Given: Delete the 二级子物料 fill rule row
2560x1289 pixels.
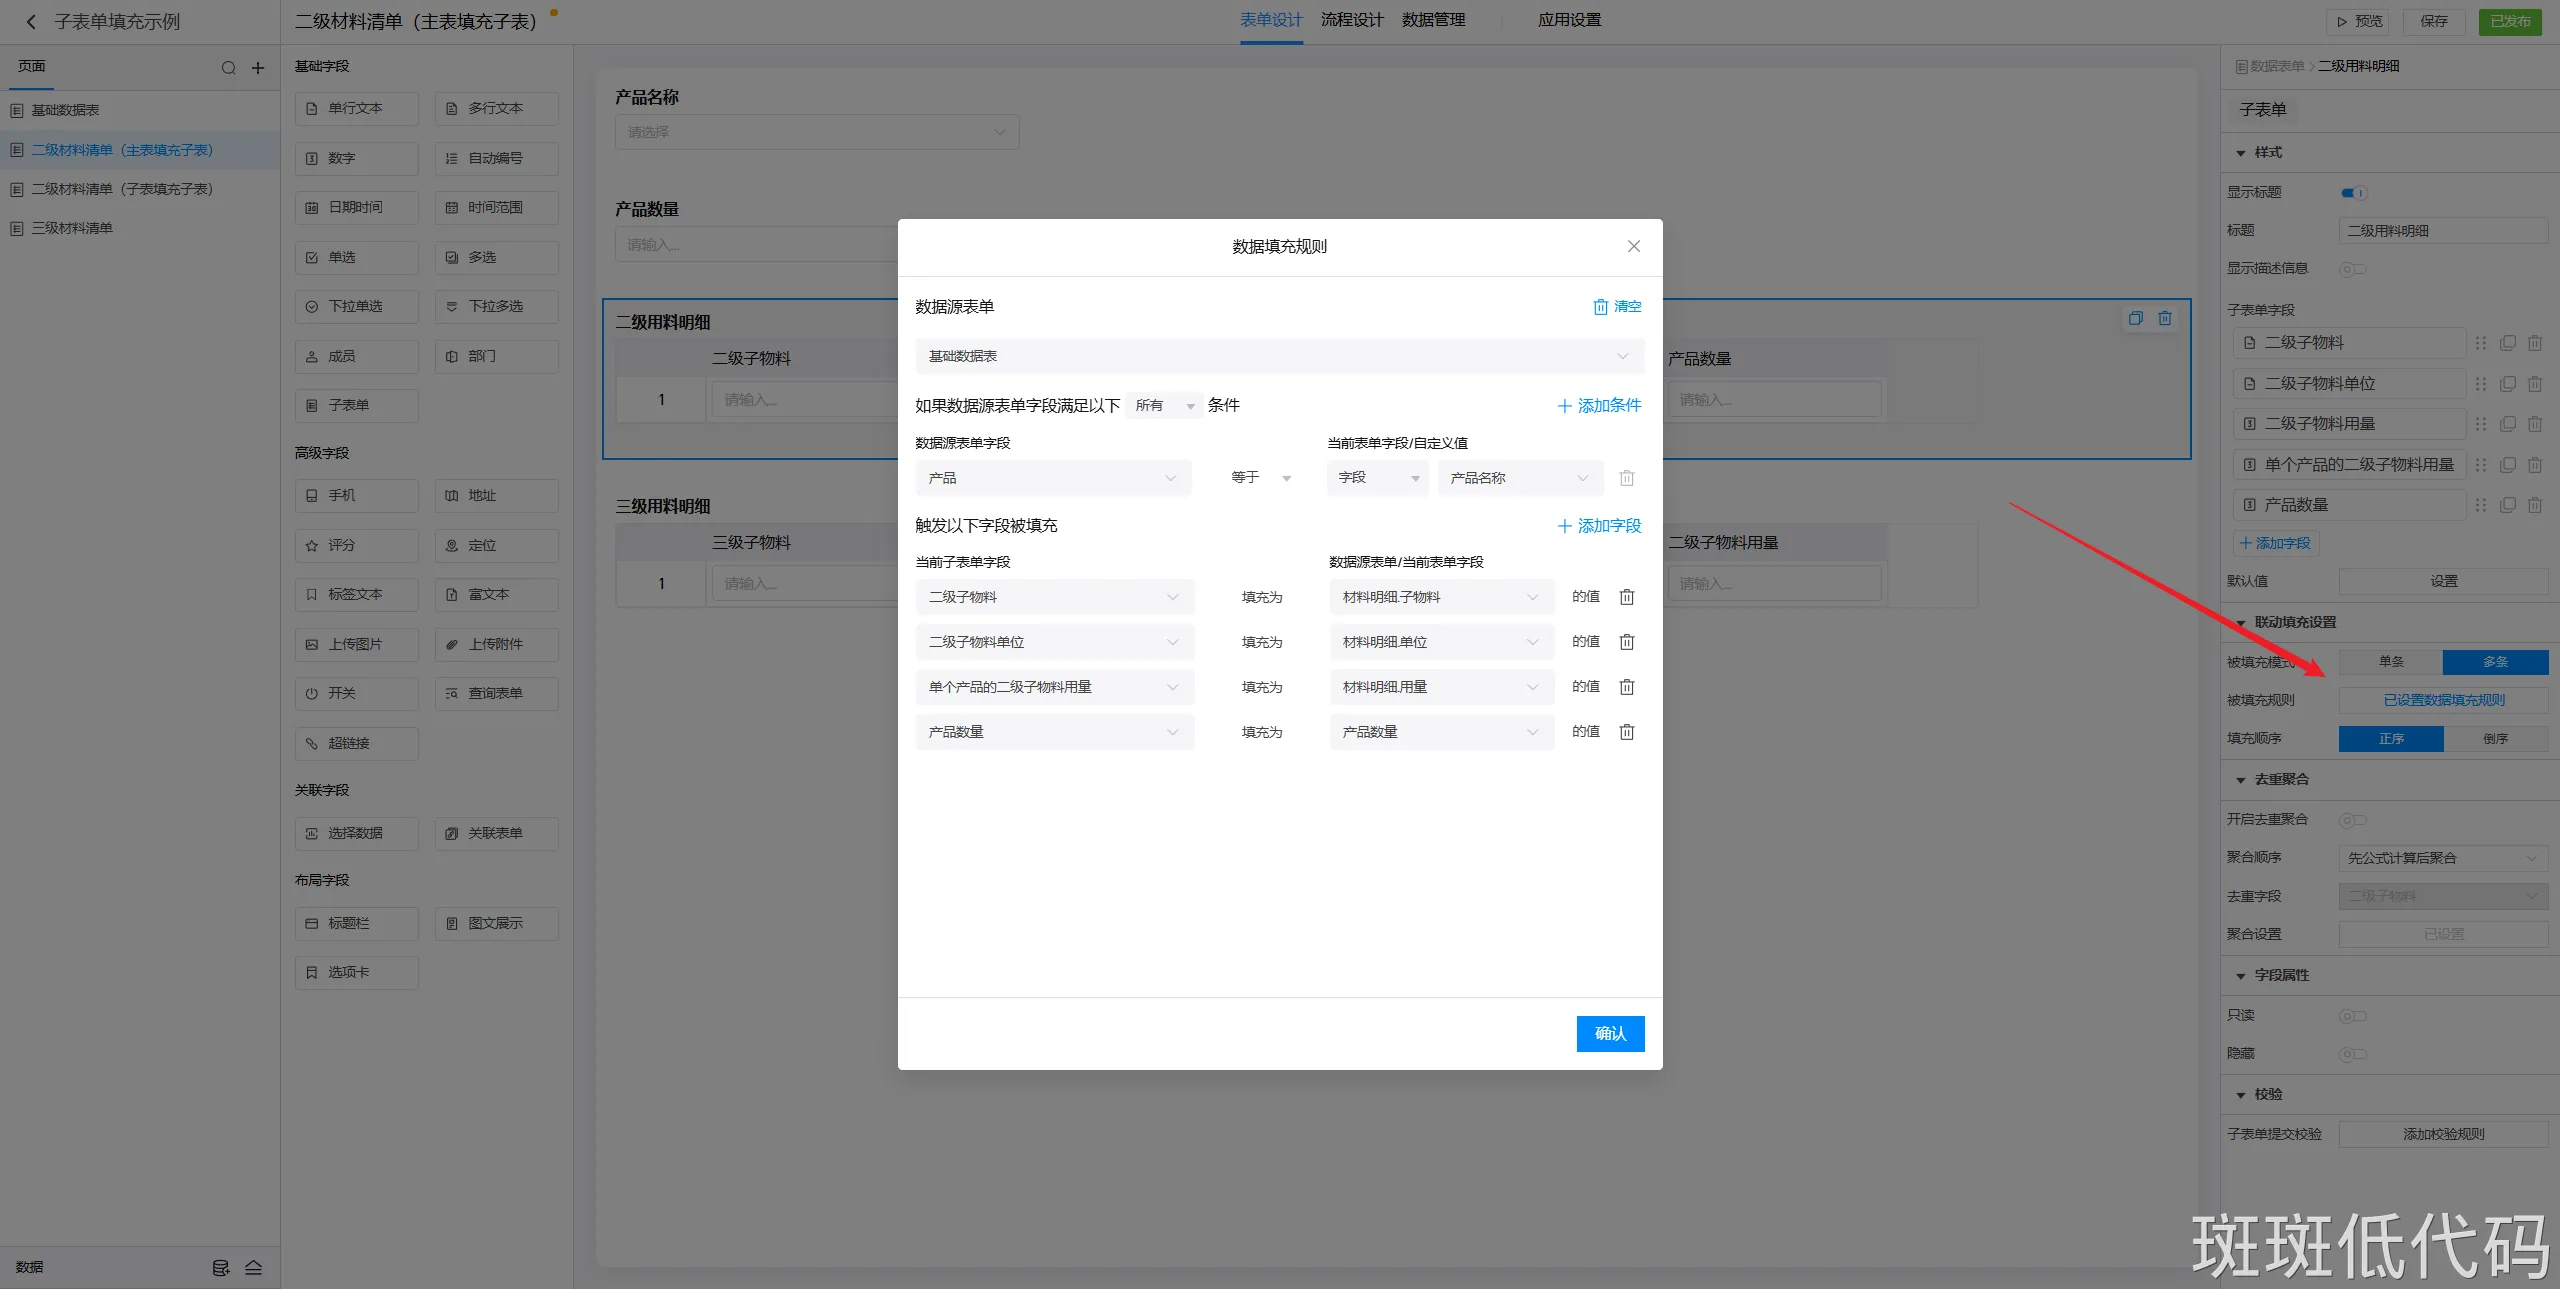Looking at the screenshot, I should pos(1626,597).
